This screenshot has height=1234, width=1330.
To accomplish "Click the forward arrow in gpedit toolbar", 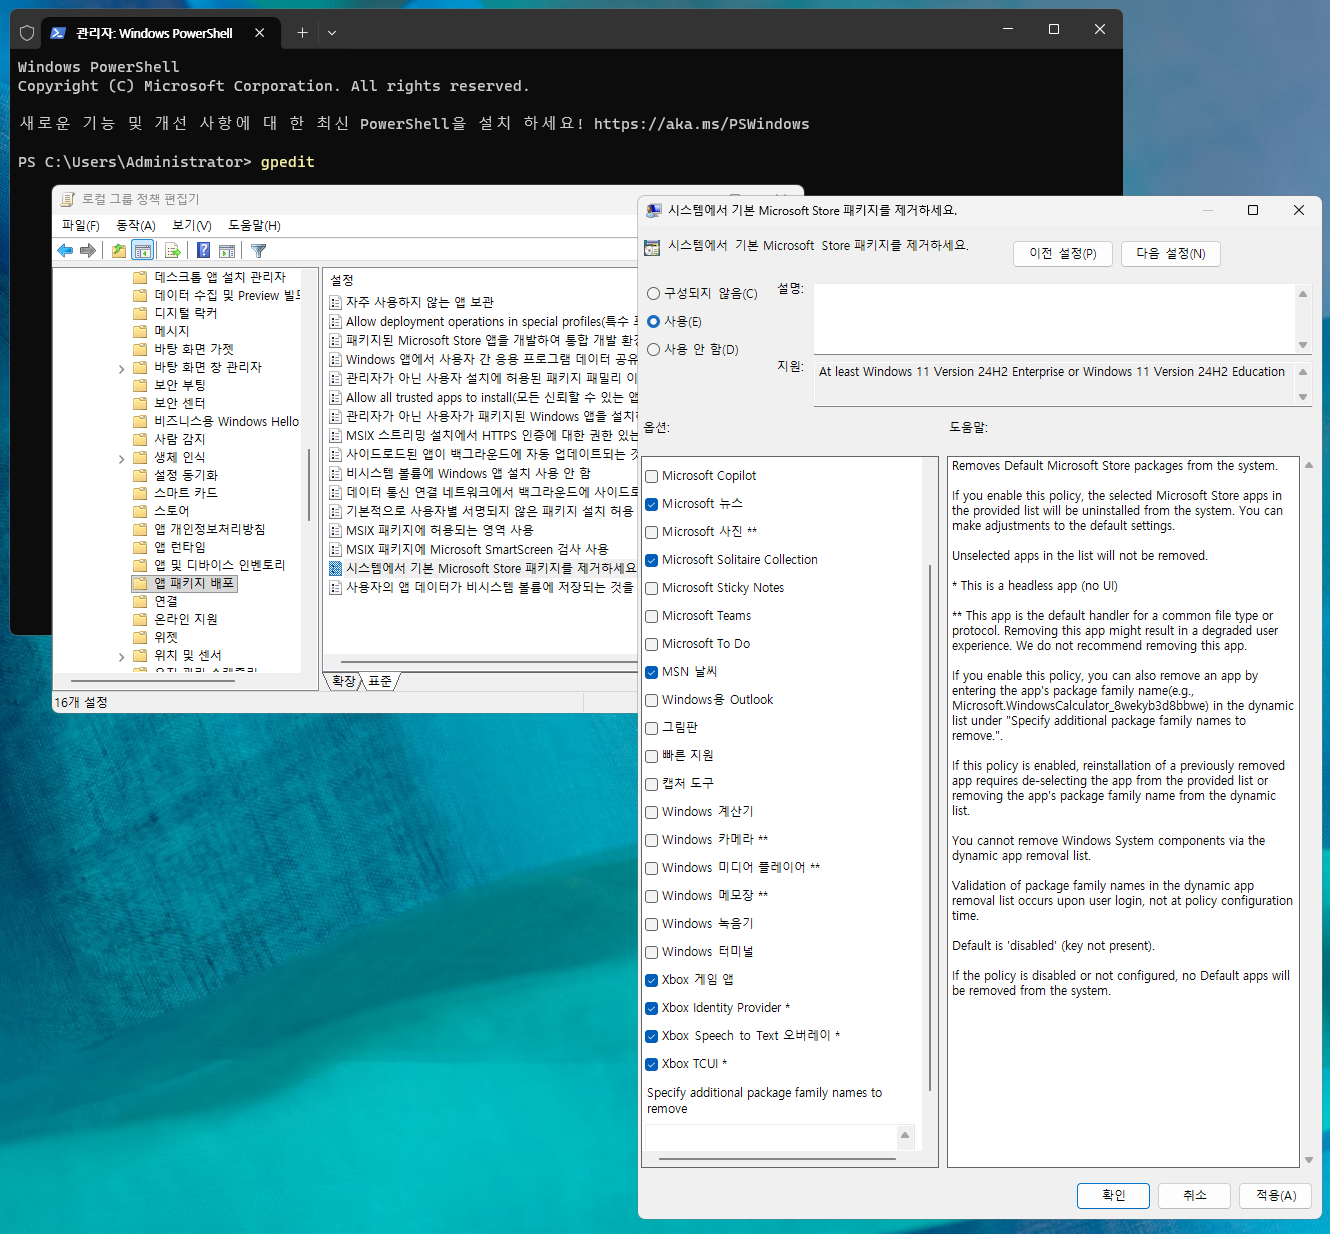I will click(x=88, y=251).
